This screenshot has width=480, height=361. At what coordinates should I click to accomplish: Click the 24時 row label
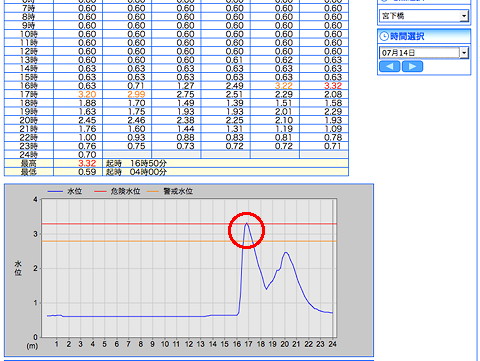[x=29, y=155]
